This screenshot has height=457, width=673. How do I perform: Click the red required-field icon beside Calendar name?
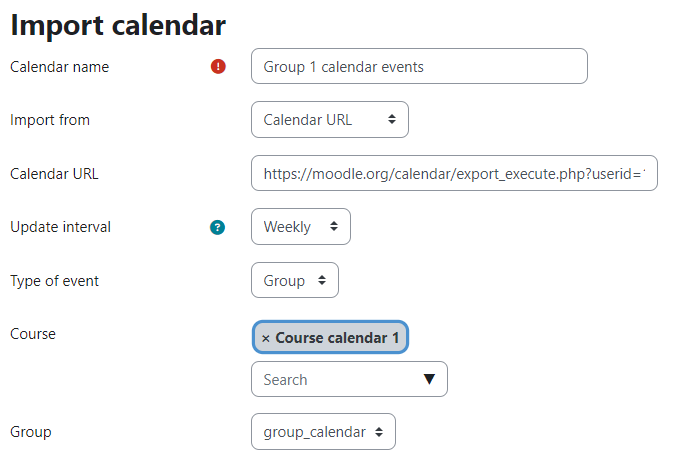tap(218, 67)
